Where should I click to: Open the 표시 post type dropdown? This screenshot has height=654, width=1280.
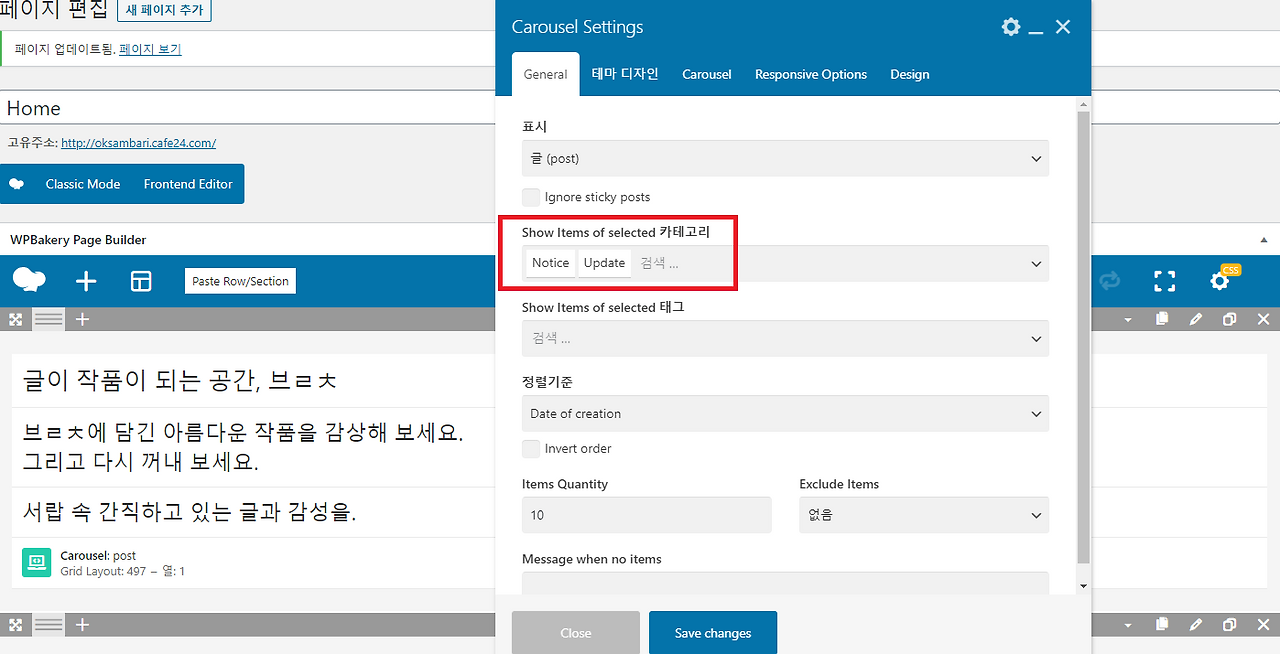pos(785,158)
